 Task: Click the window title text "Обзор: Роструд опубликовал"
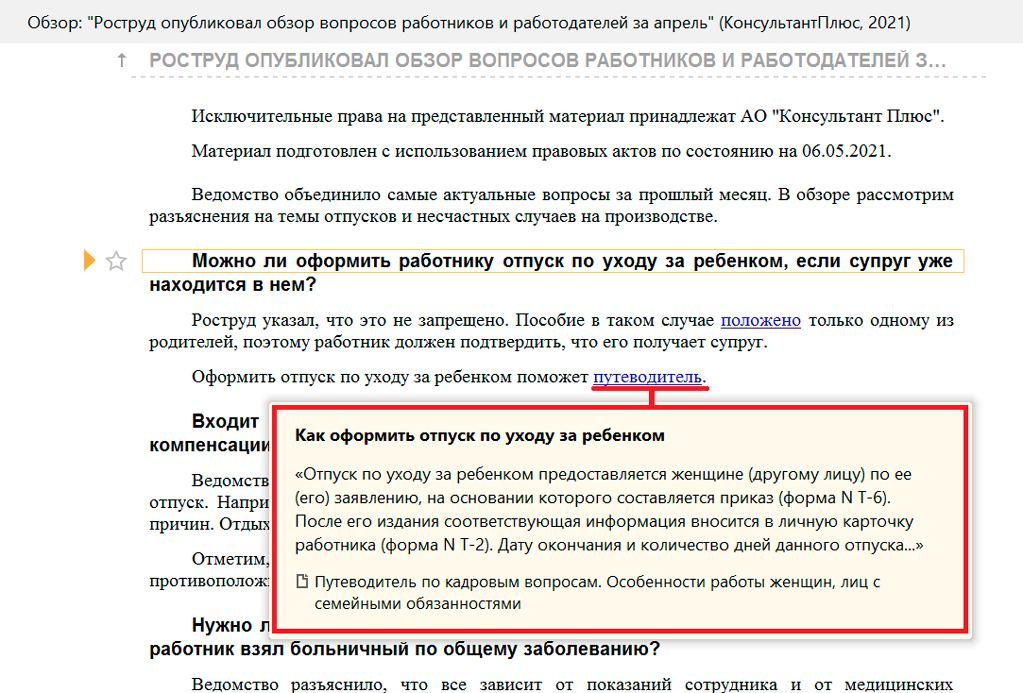click(x=468, y=21)
